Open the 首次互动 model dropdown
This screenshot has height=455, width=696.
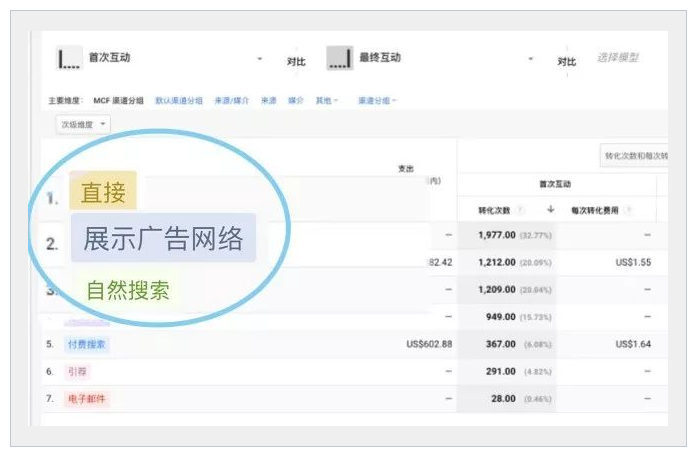[260, 60]
